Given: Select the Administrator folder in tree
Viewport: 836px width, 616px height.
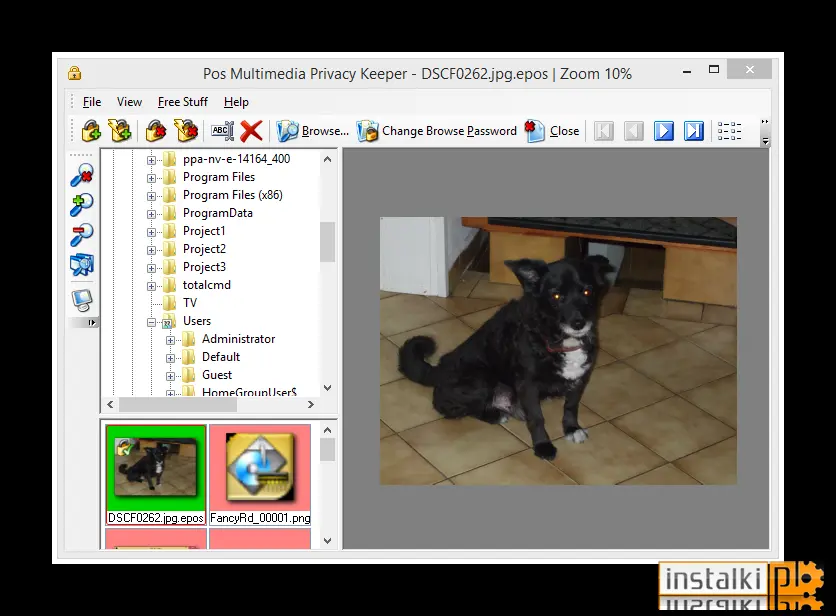Looking at the screenshot, I should tap(238, 339).
